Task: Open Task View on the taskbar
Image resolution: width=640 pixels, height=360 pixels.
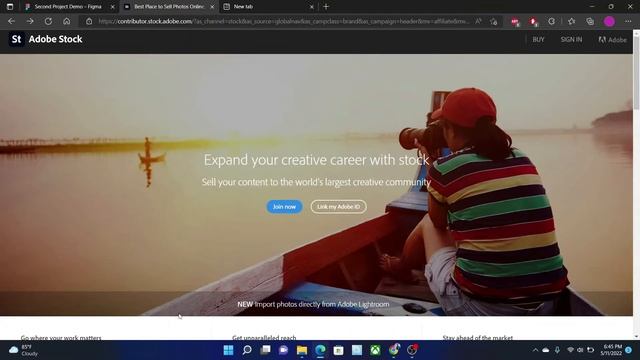Action: pyautogui.click(x=265, y=350)
